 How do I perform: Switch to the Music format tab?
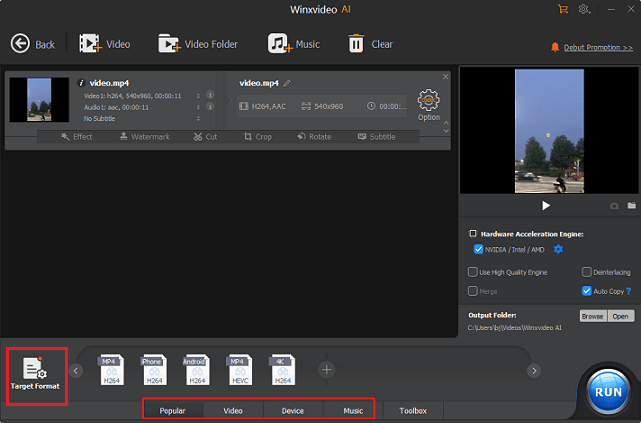click(x=353, y=410)
